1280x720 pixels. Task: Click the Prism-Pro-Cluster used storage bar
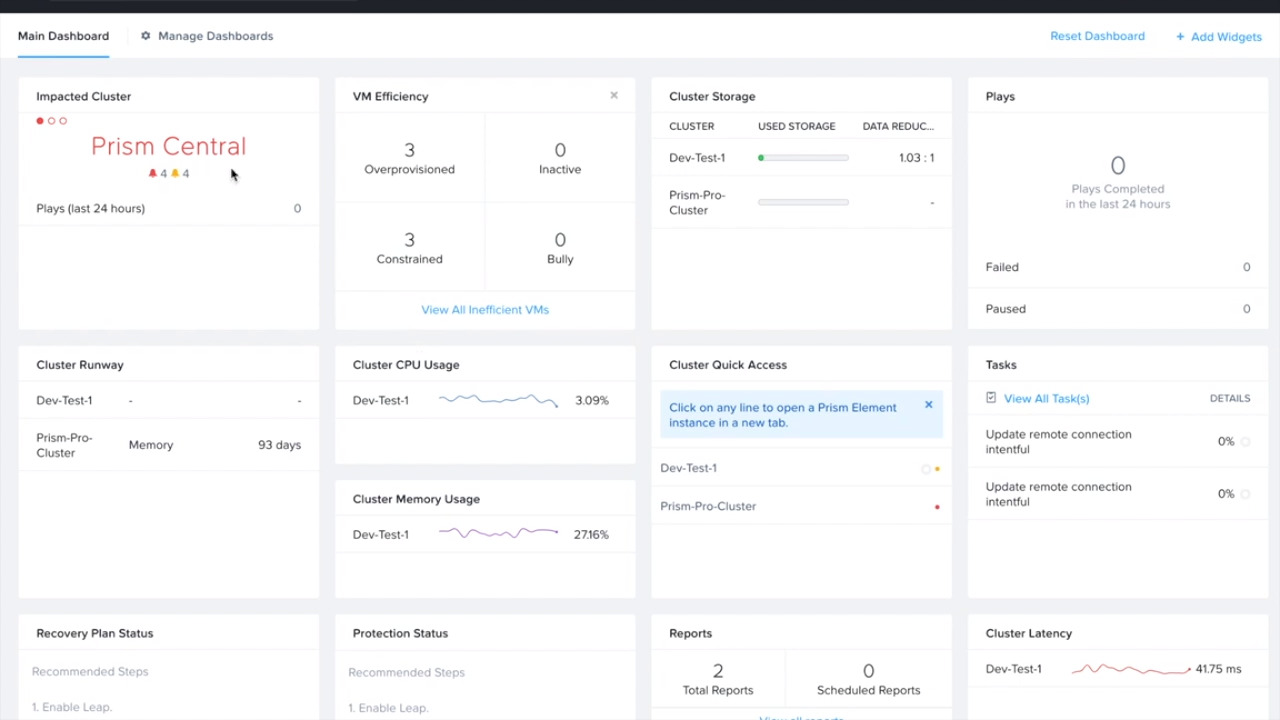[x=803, y=202]
